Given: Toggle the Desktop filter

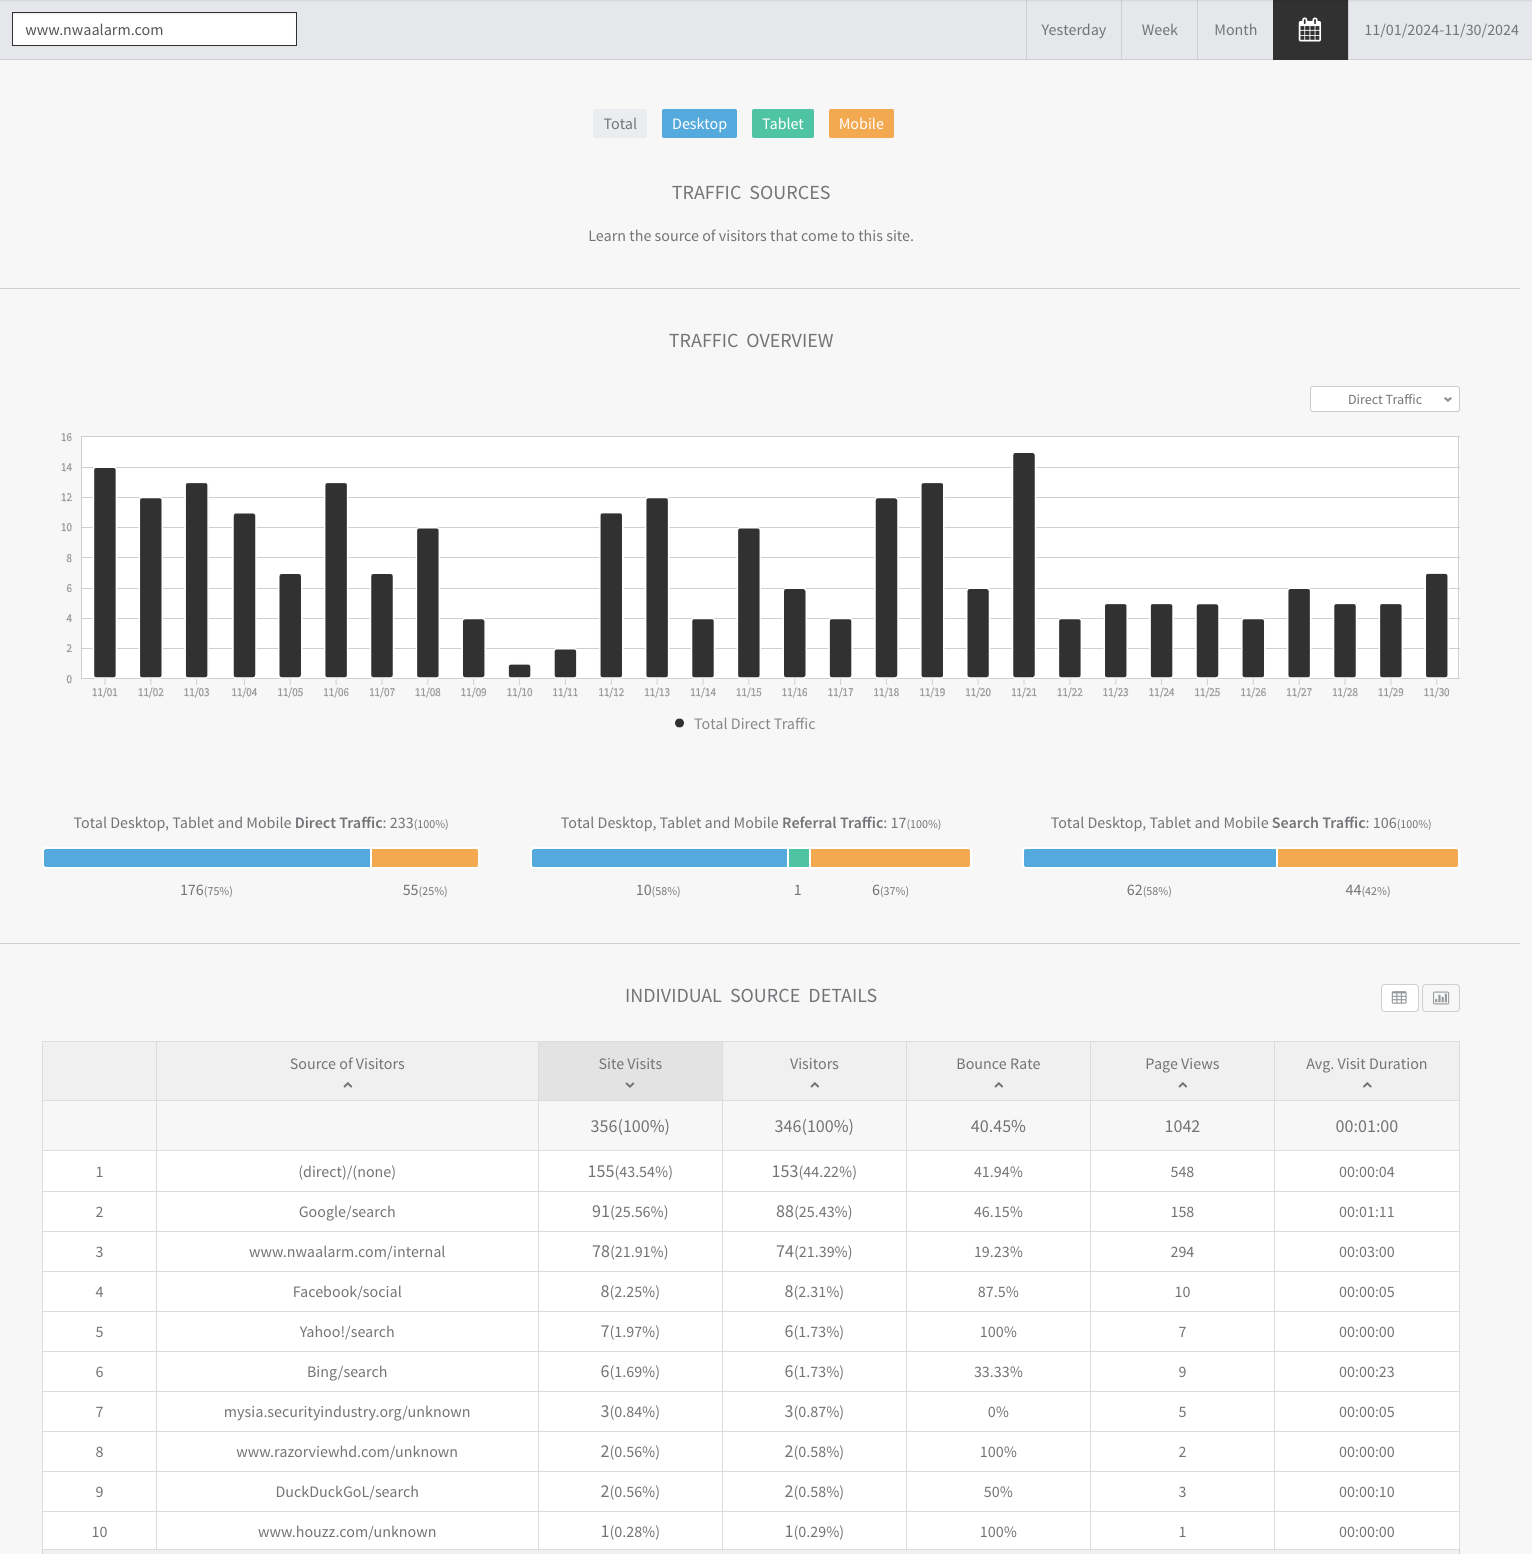Looking at the screenshot, I should coord(699,124).
